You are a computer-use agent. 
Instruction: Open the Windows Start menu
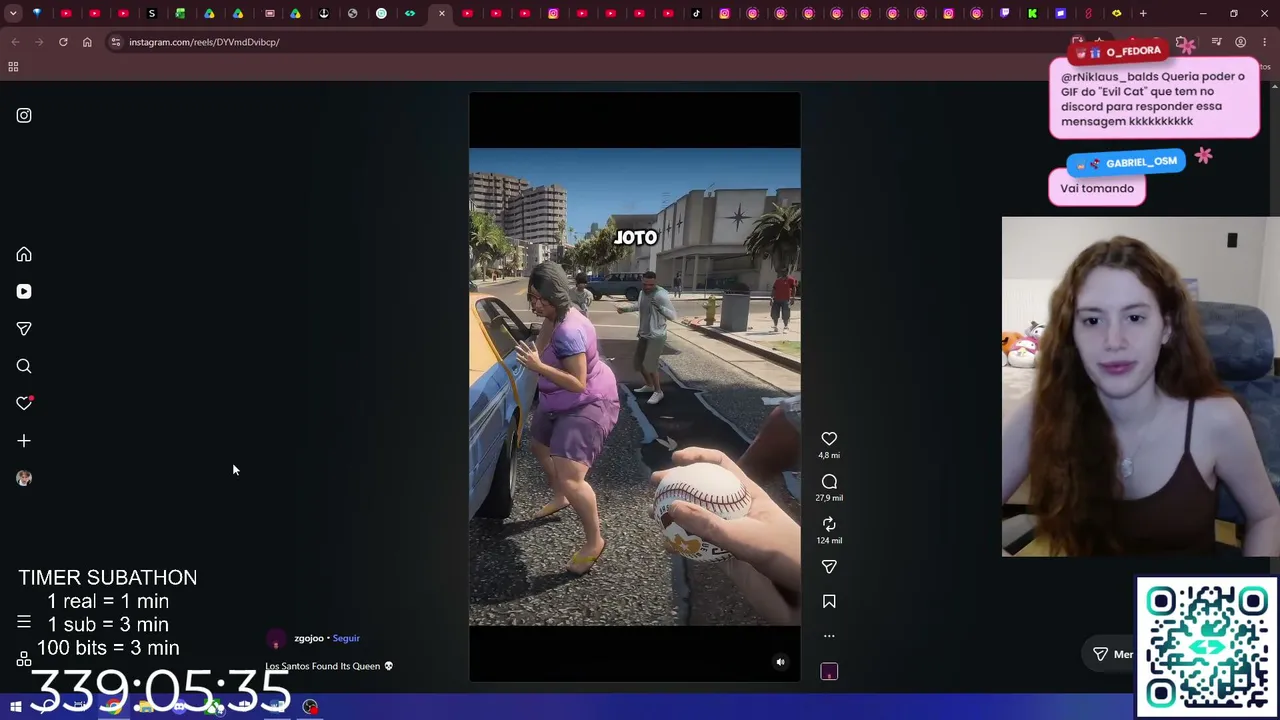[15, 707]
